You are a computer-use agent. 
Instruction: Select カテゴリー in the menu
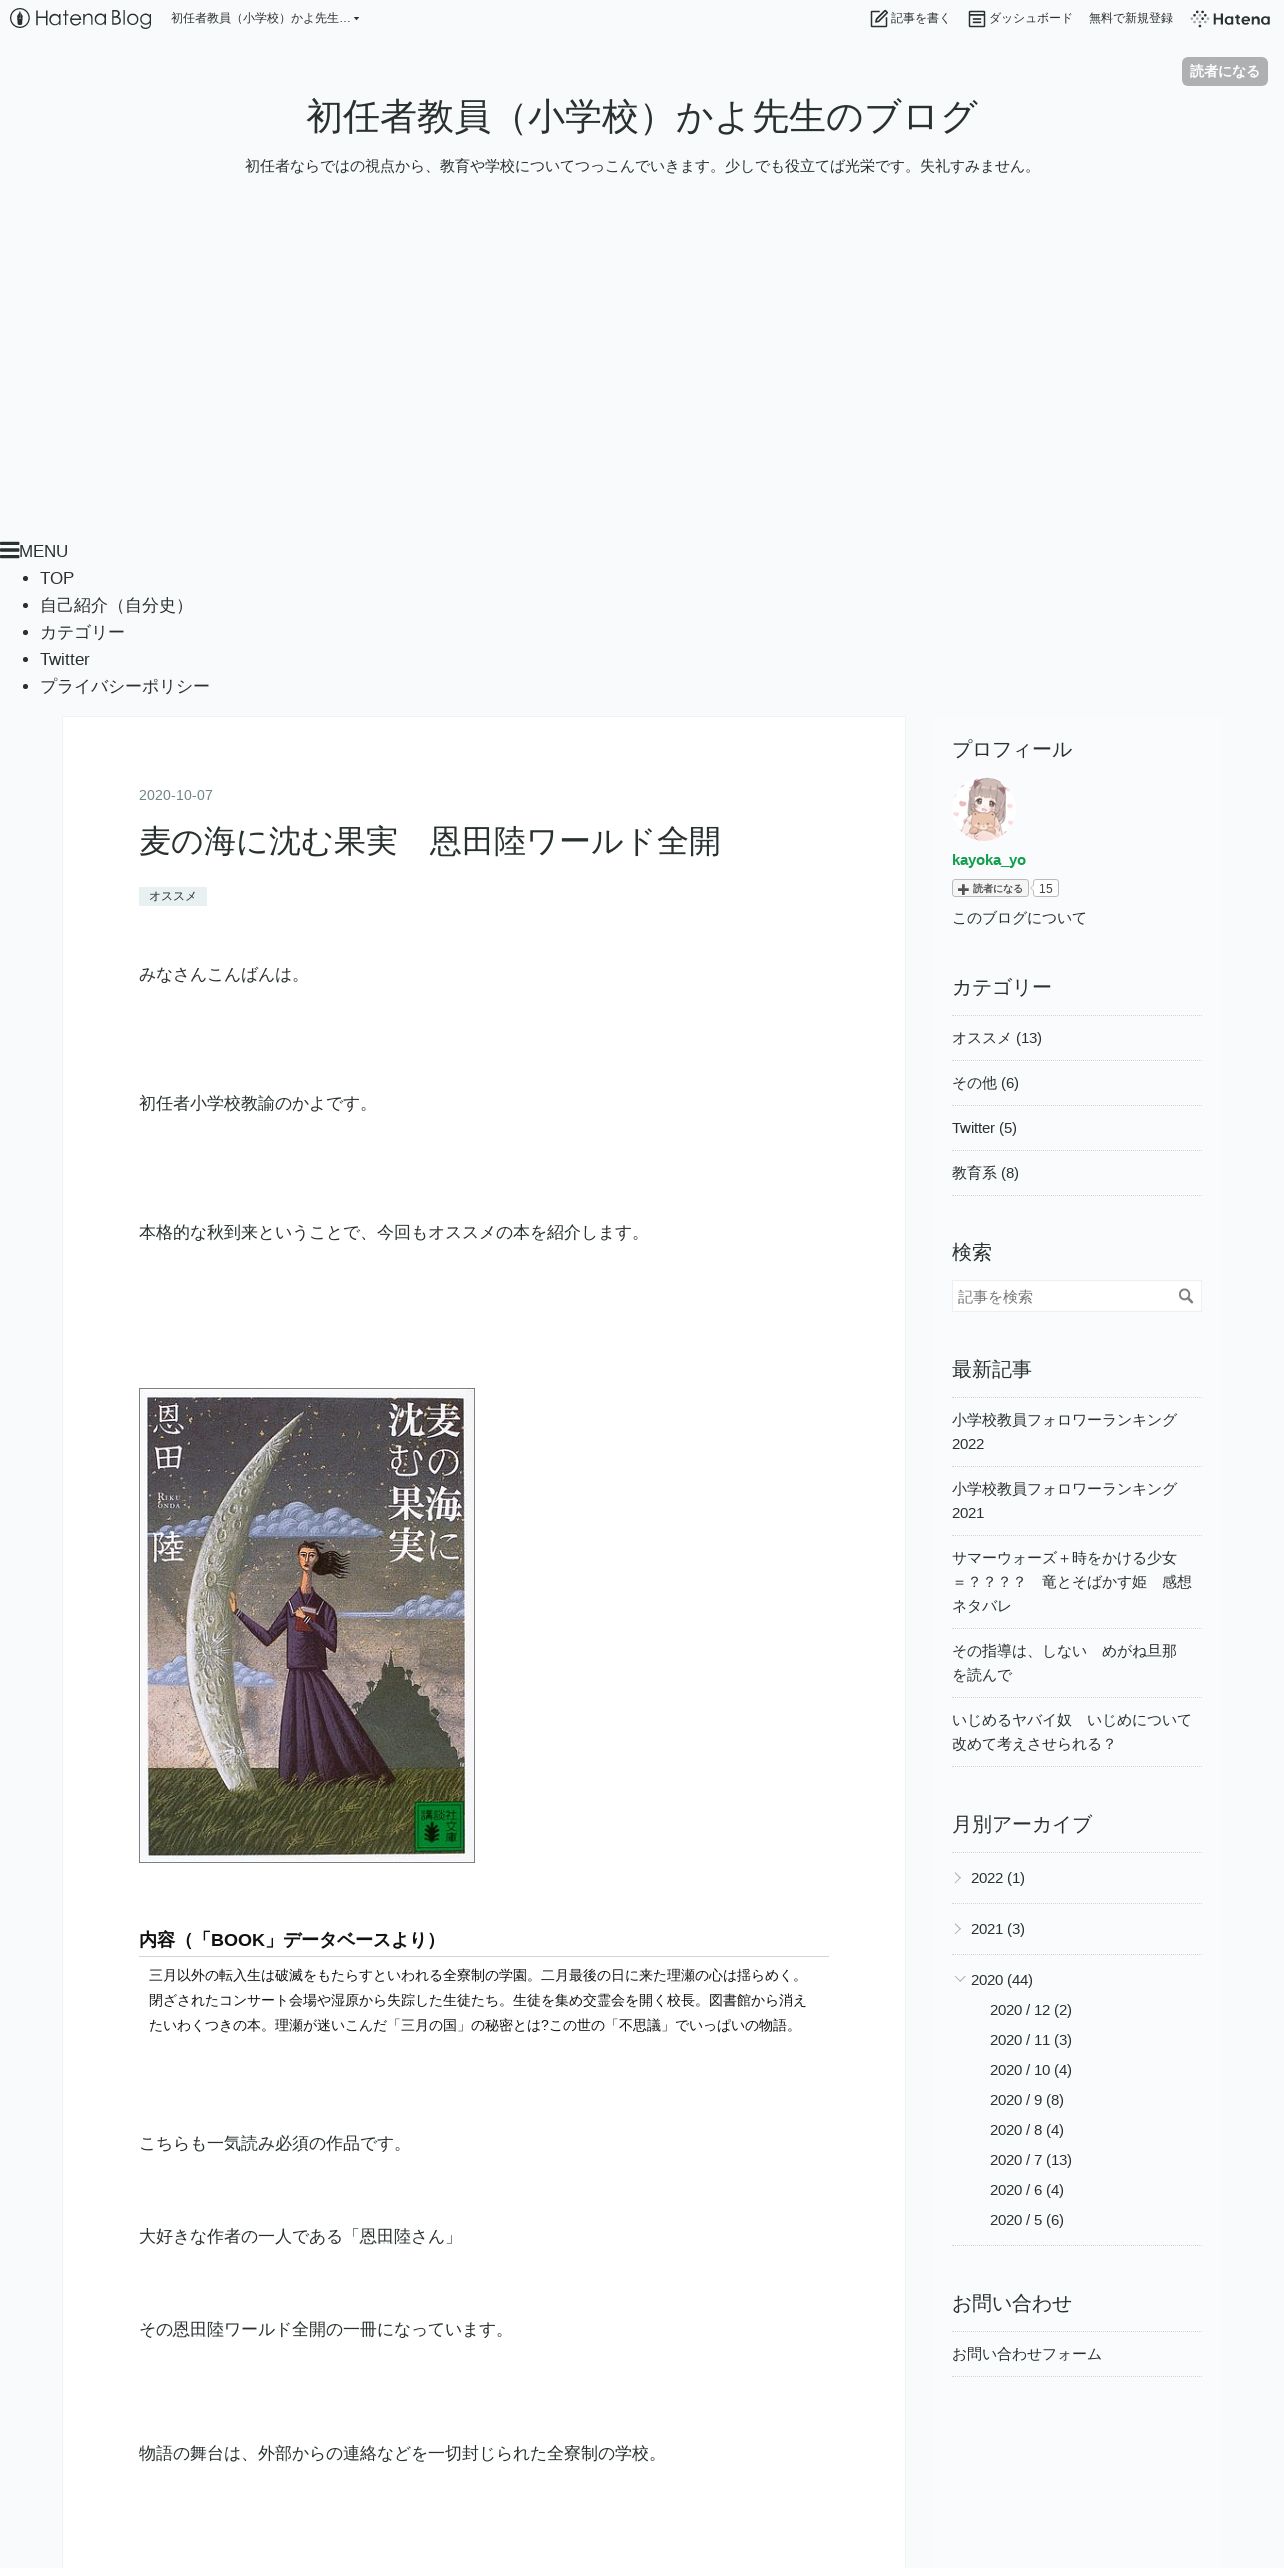82,632
